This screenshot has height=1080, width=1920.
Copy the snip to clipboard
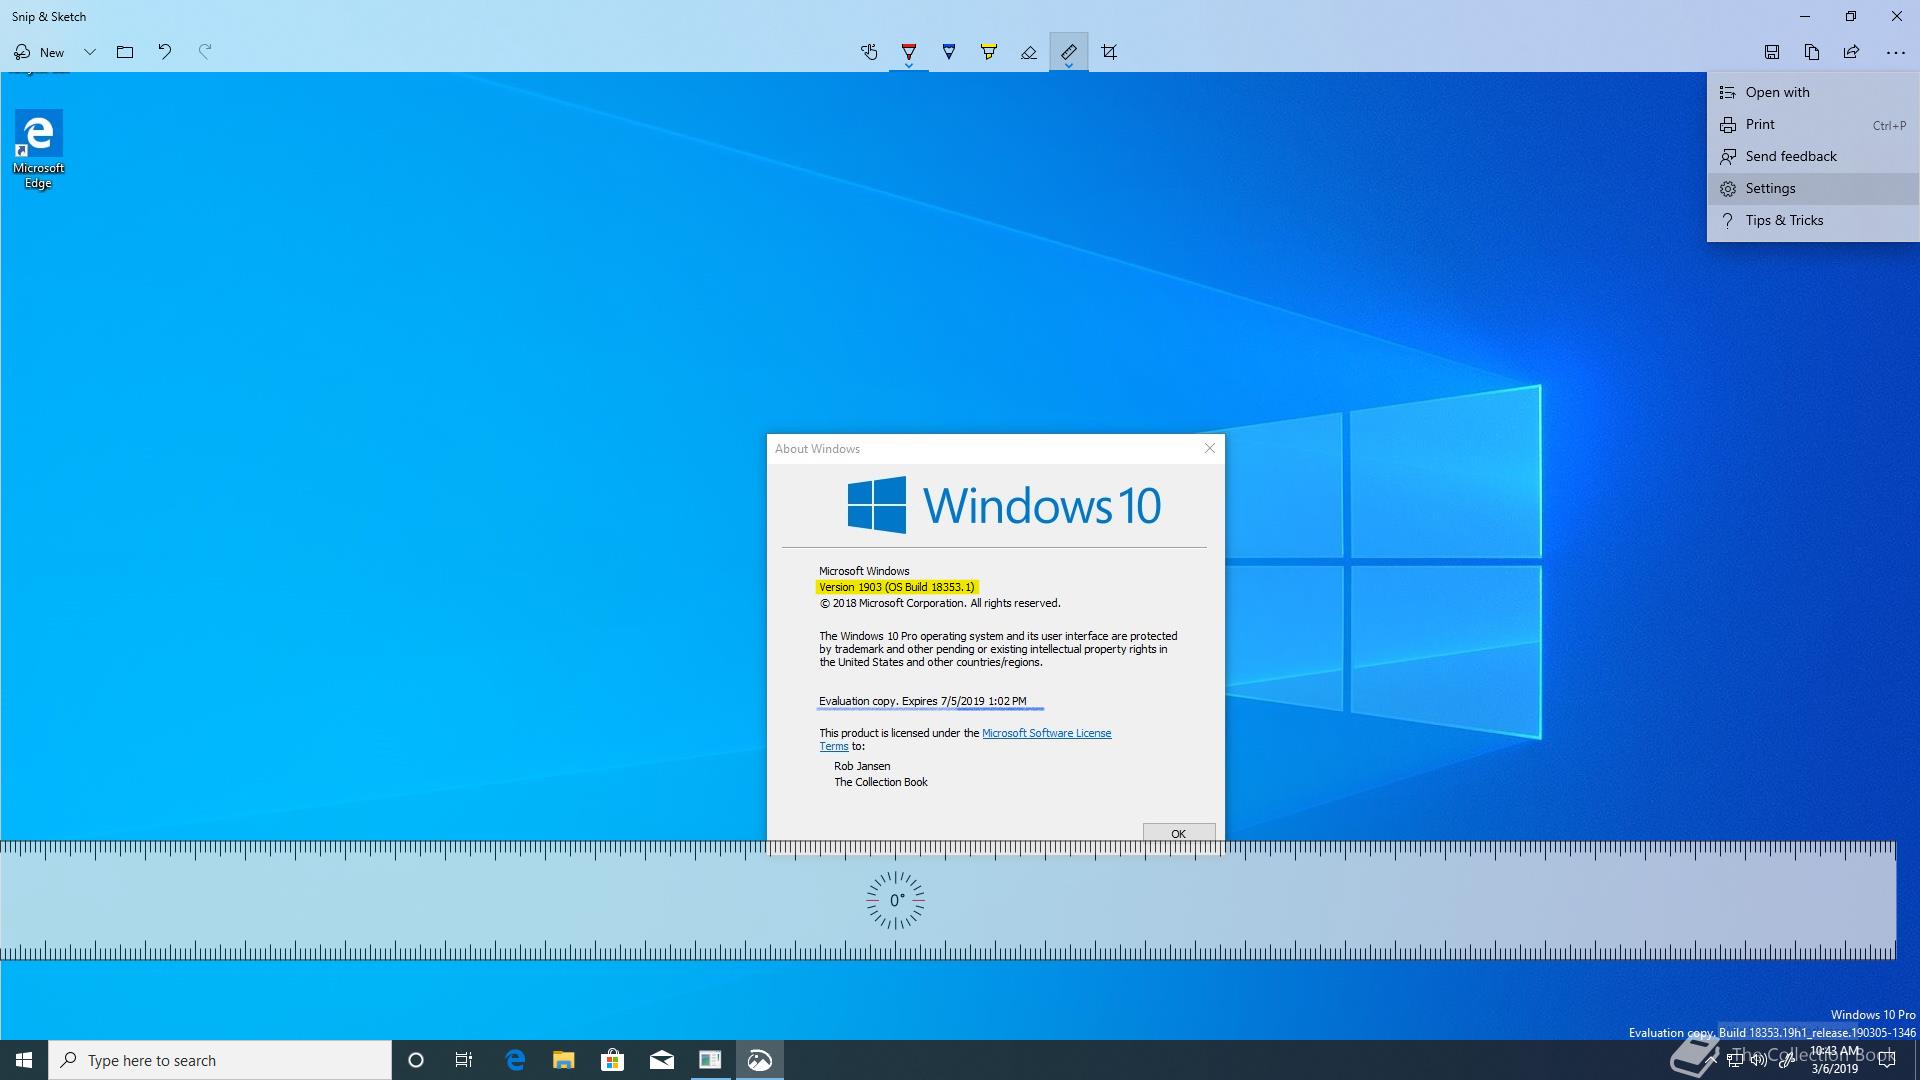point(1812,52)
